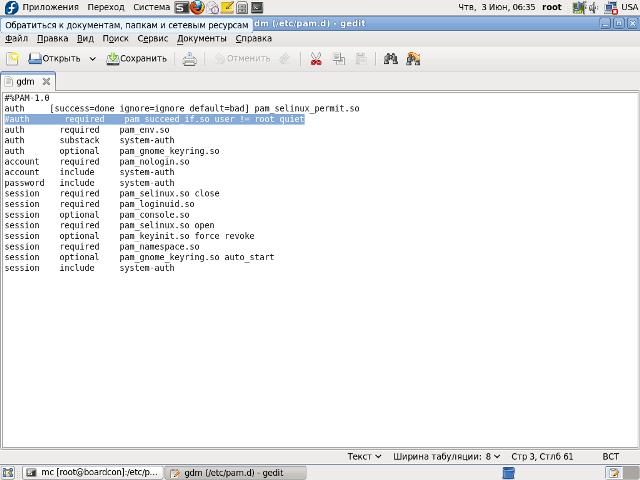Click the Find binoculars icon
The height and width of the screenshot is (480, 640).
[x=391, y=59]
